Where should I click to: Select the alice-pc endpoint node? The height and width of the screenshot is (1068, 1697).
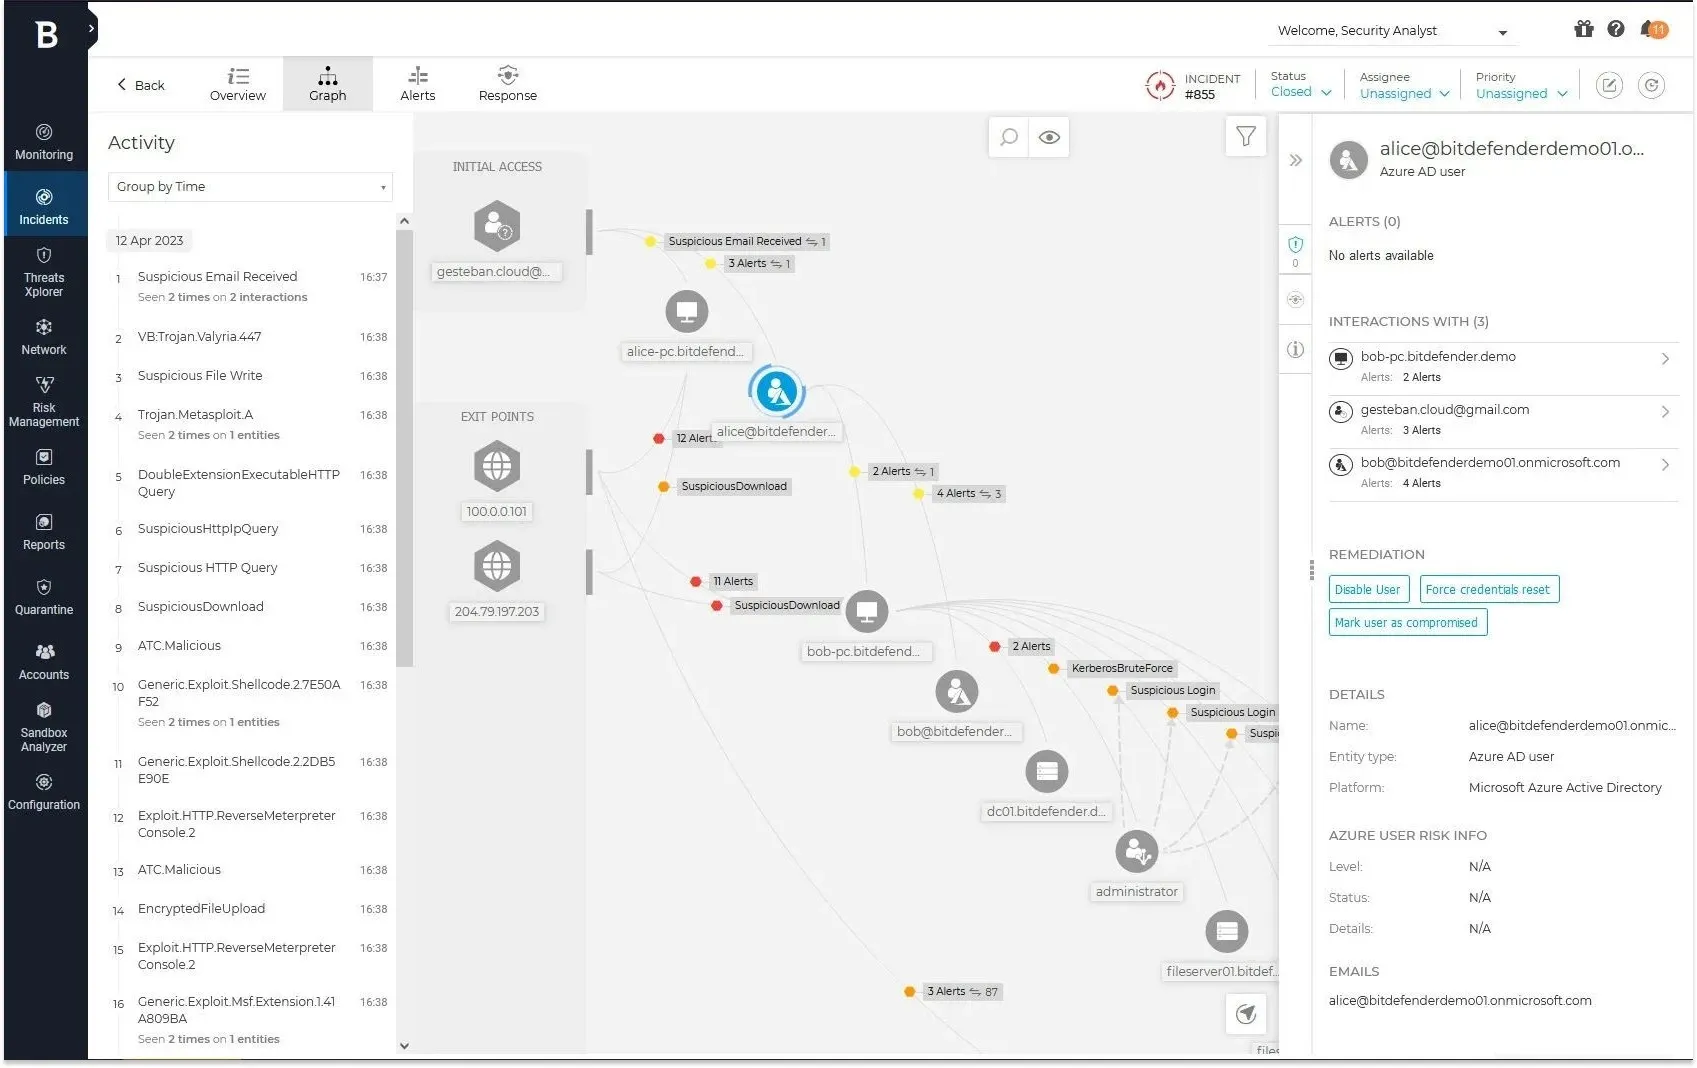click(687, 312)
